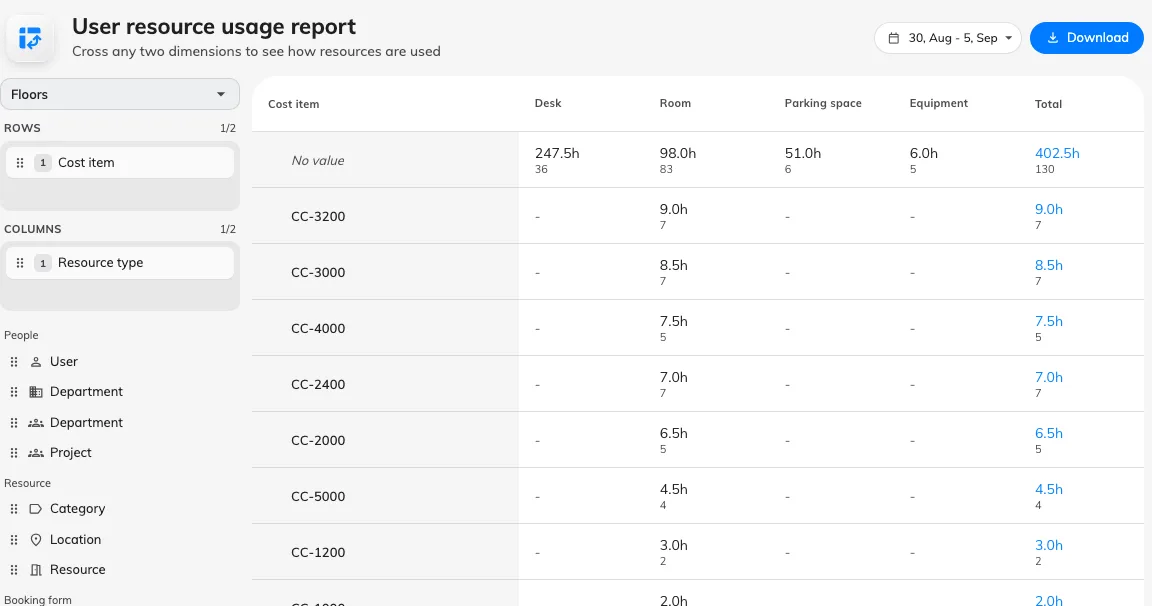
Task: Click the calendar icon in date picker
Action: coord(893,38)
